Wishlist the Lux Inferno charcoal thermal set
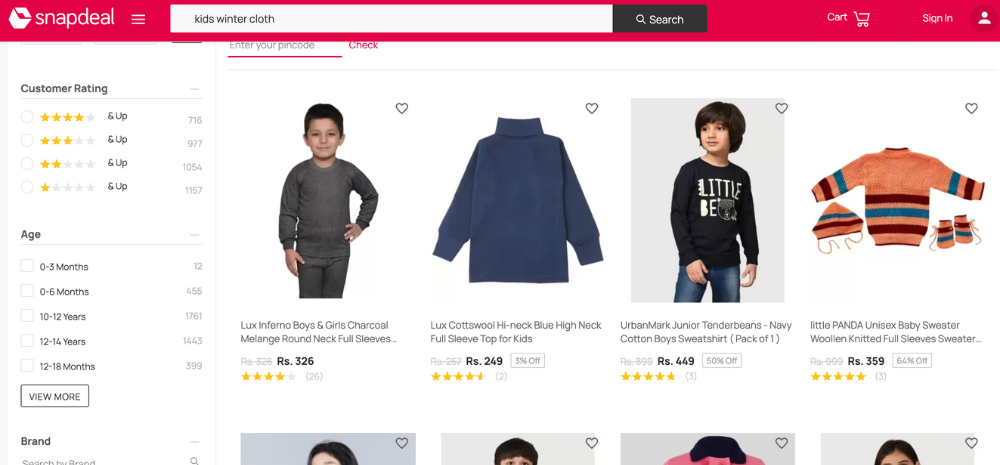The width and height of the screenshot is (1000, 465). [x=402, y=108]
